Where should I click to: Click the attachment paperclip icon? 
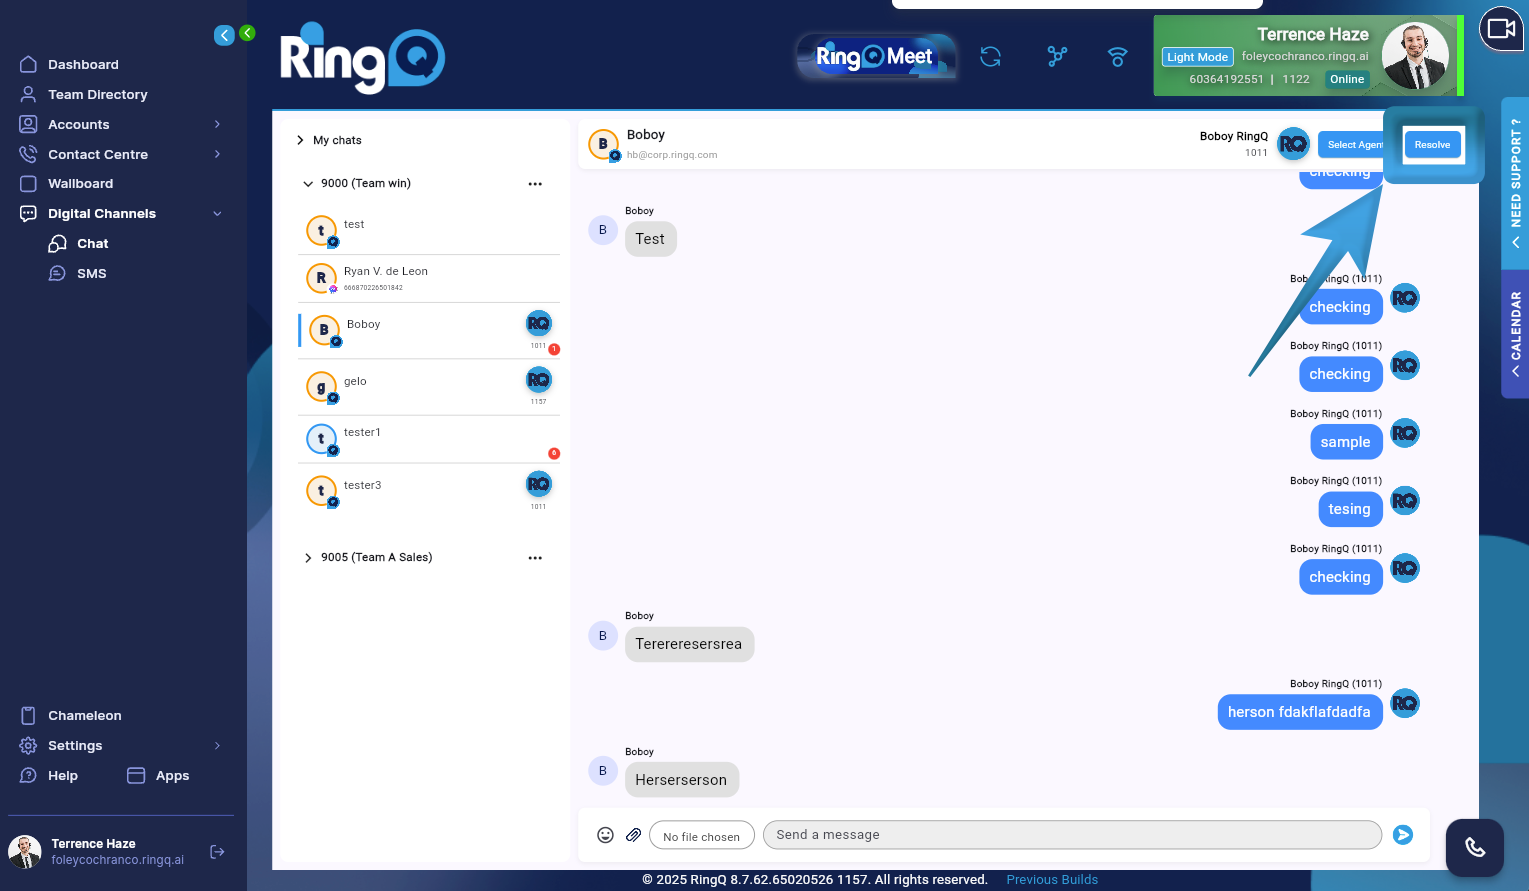[x=633, y=834]
